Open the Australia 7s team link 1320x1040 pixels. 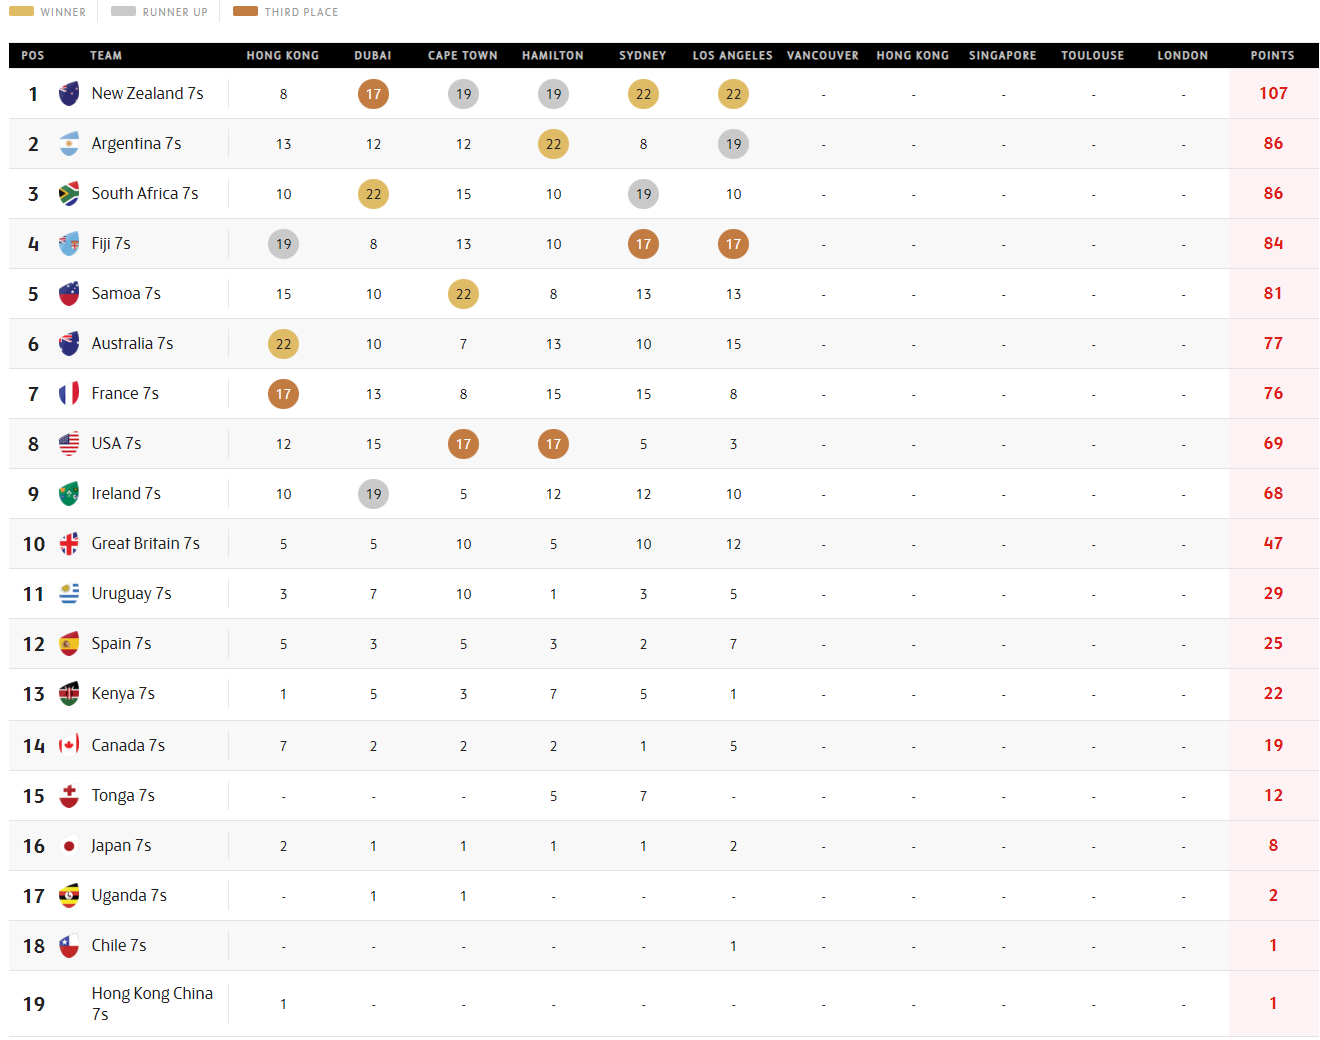[132, 344]
